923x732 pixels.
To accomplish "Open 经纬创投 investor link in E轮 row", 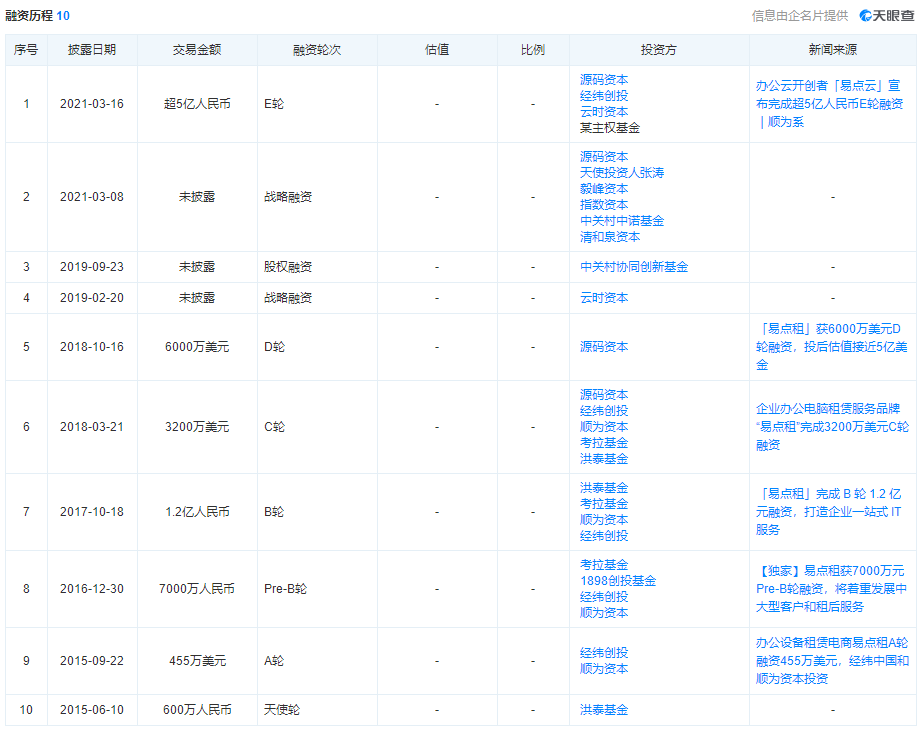I will pyautogui.click(x=604, y=96).
